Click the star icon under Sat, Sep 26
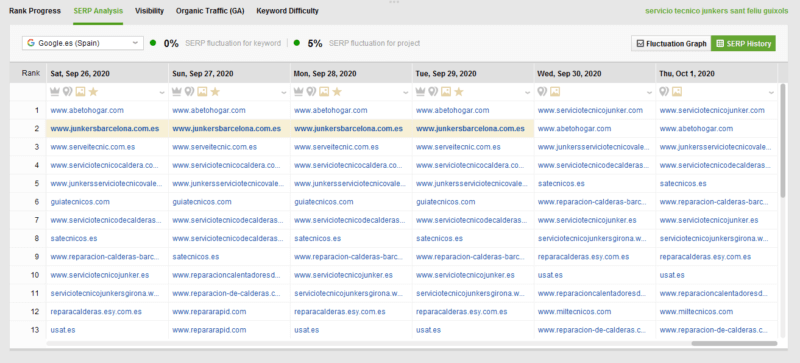This screenshot has height=363, width=800. [x=93, y=92]
